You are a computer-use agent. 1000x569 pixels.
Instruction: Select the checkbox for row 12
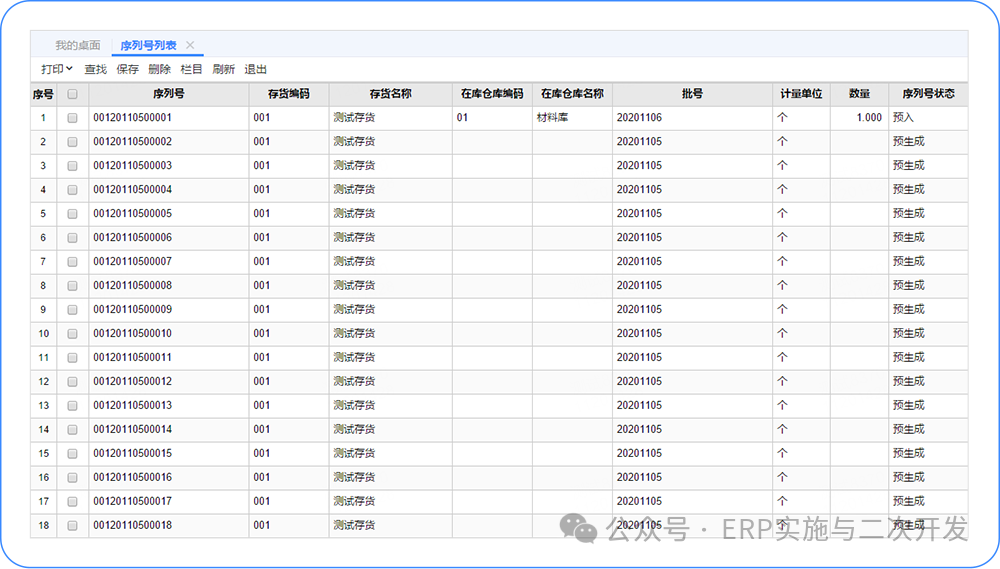[73, 382]
